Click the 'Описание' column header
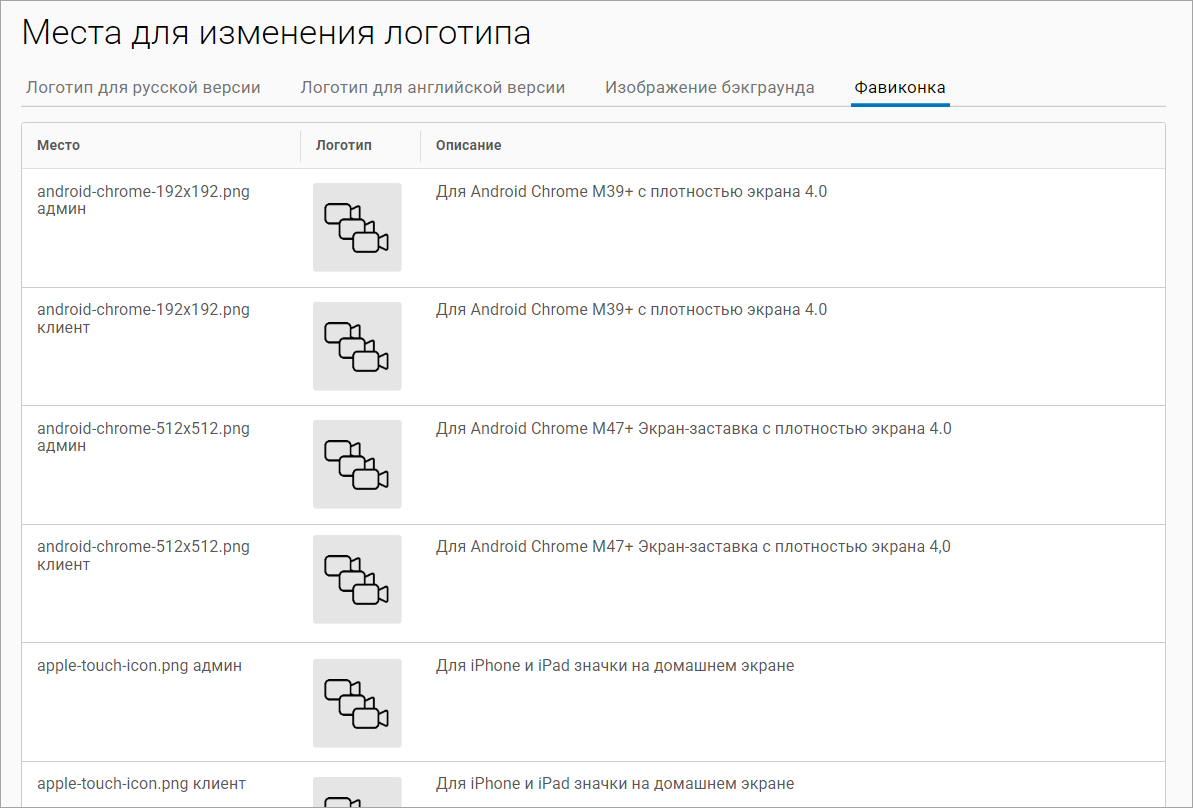This screenshot has width=1193, height=808. (x=468, y=146)
